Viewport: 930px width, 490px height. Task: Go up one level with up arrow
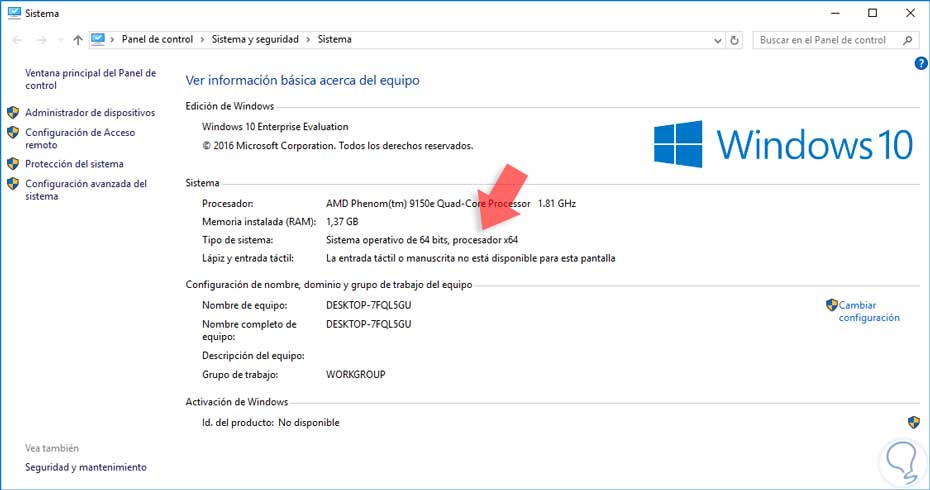[78, 40]
